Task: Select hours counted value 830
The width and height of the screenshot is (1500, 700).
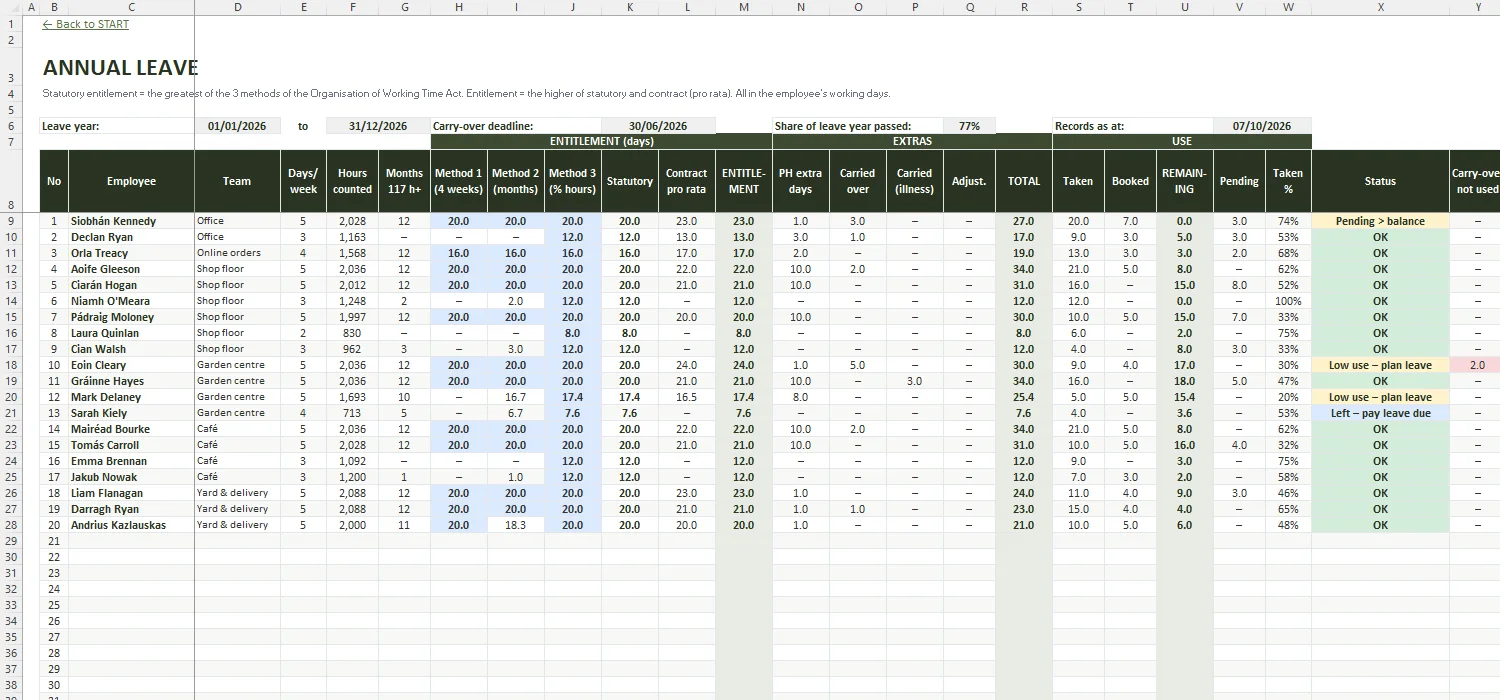Action: click(352, 333)
